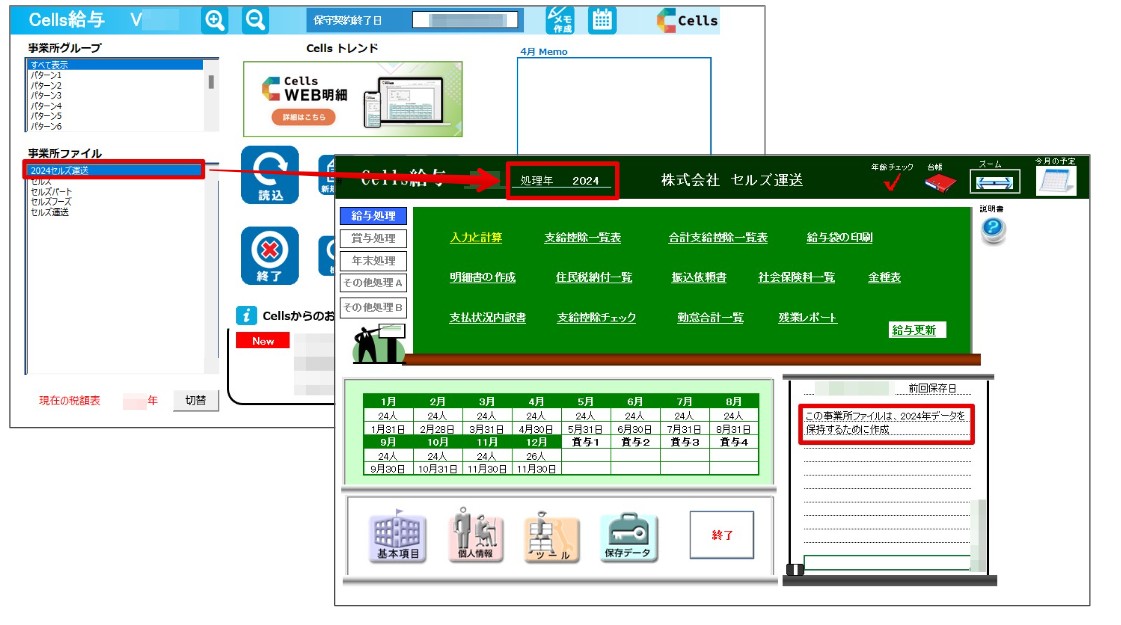This screenshot has height=625, width=1121.
Task: Select パターン6 in the group list
Action: click(x=115, y=126)
